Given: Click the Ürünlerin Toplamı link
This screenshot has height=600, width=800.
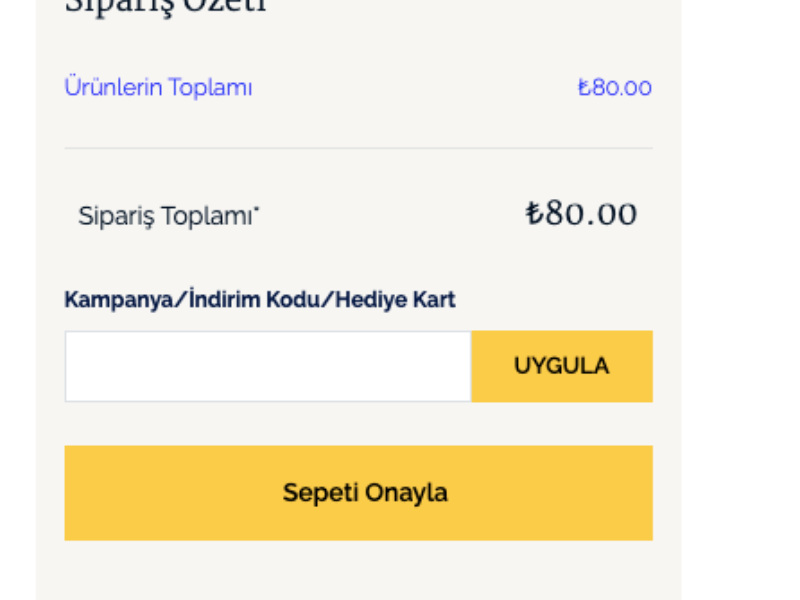Looking at the screenshot, I should [x=158, y=88].
